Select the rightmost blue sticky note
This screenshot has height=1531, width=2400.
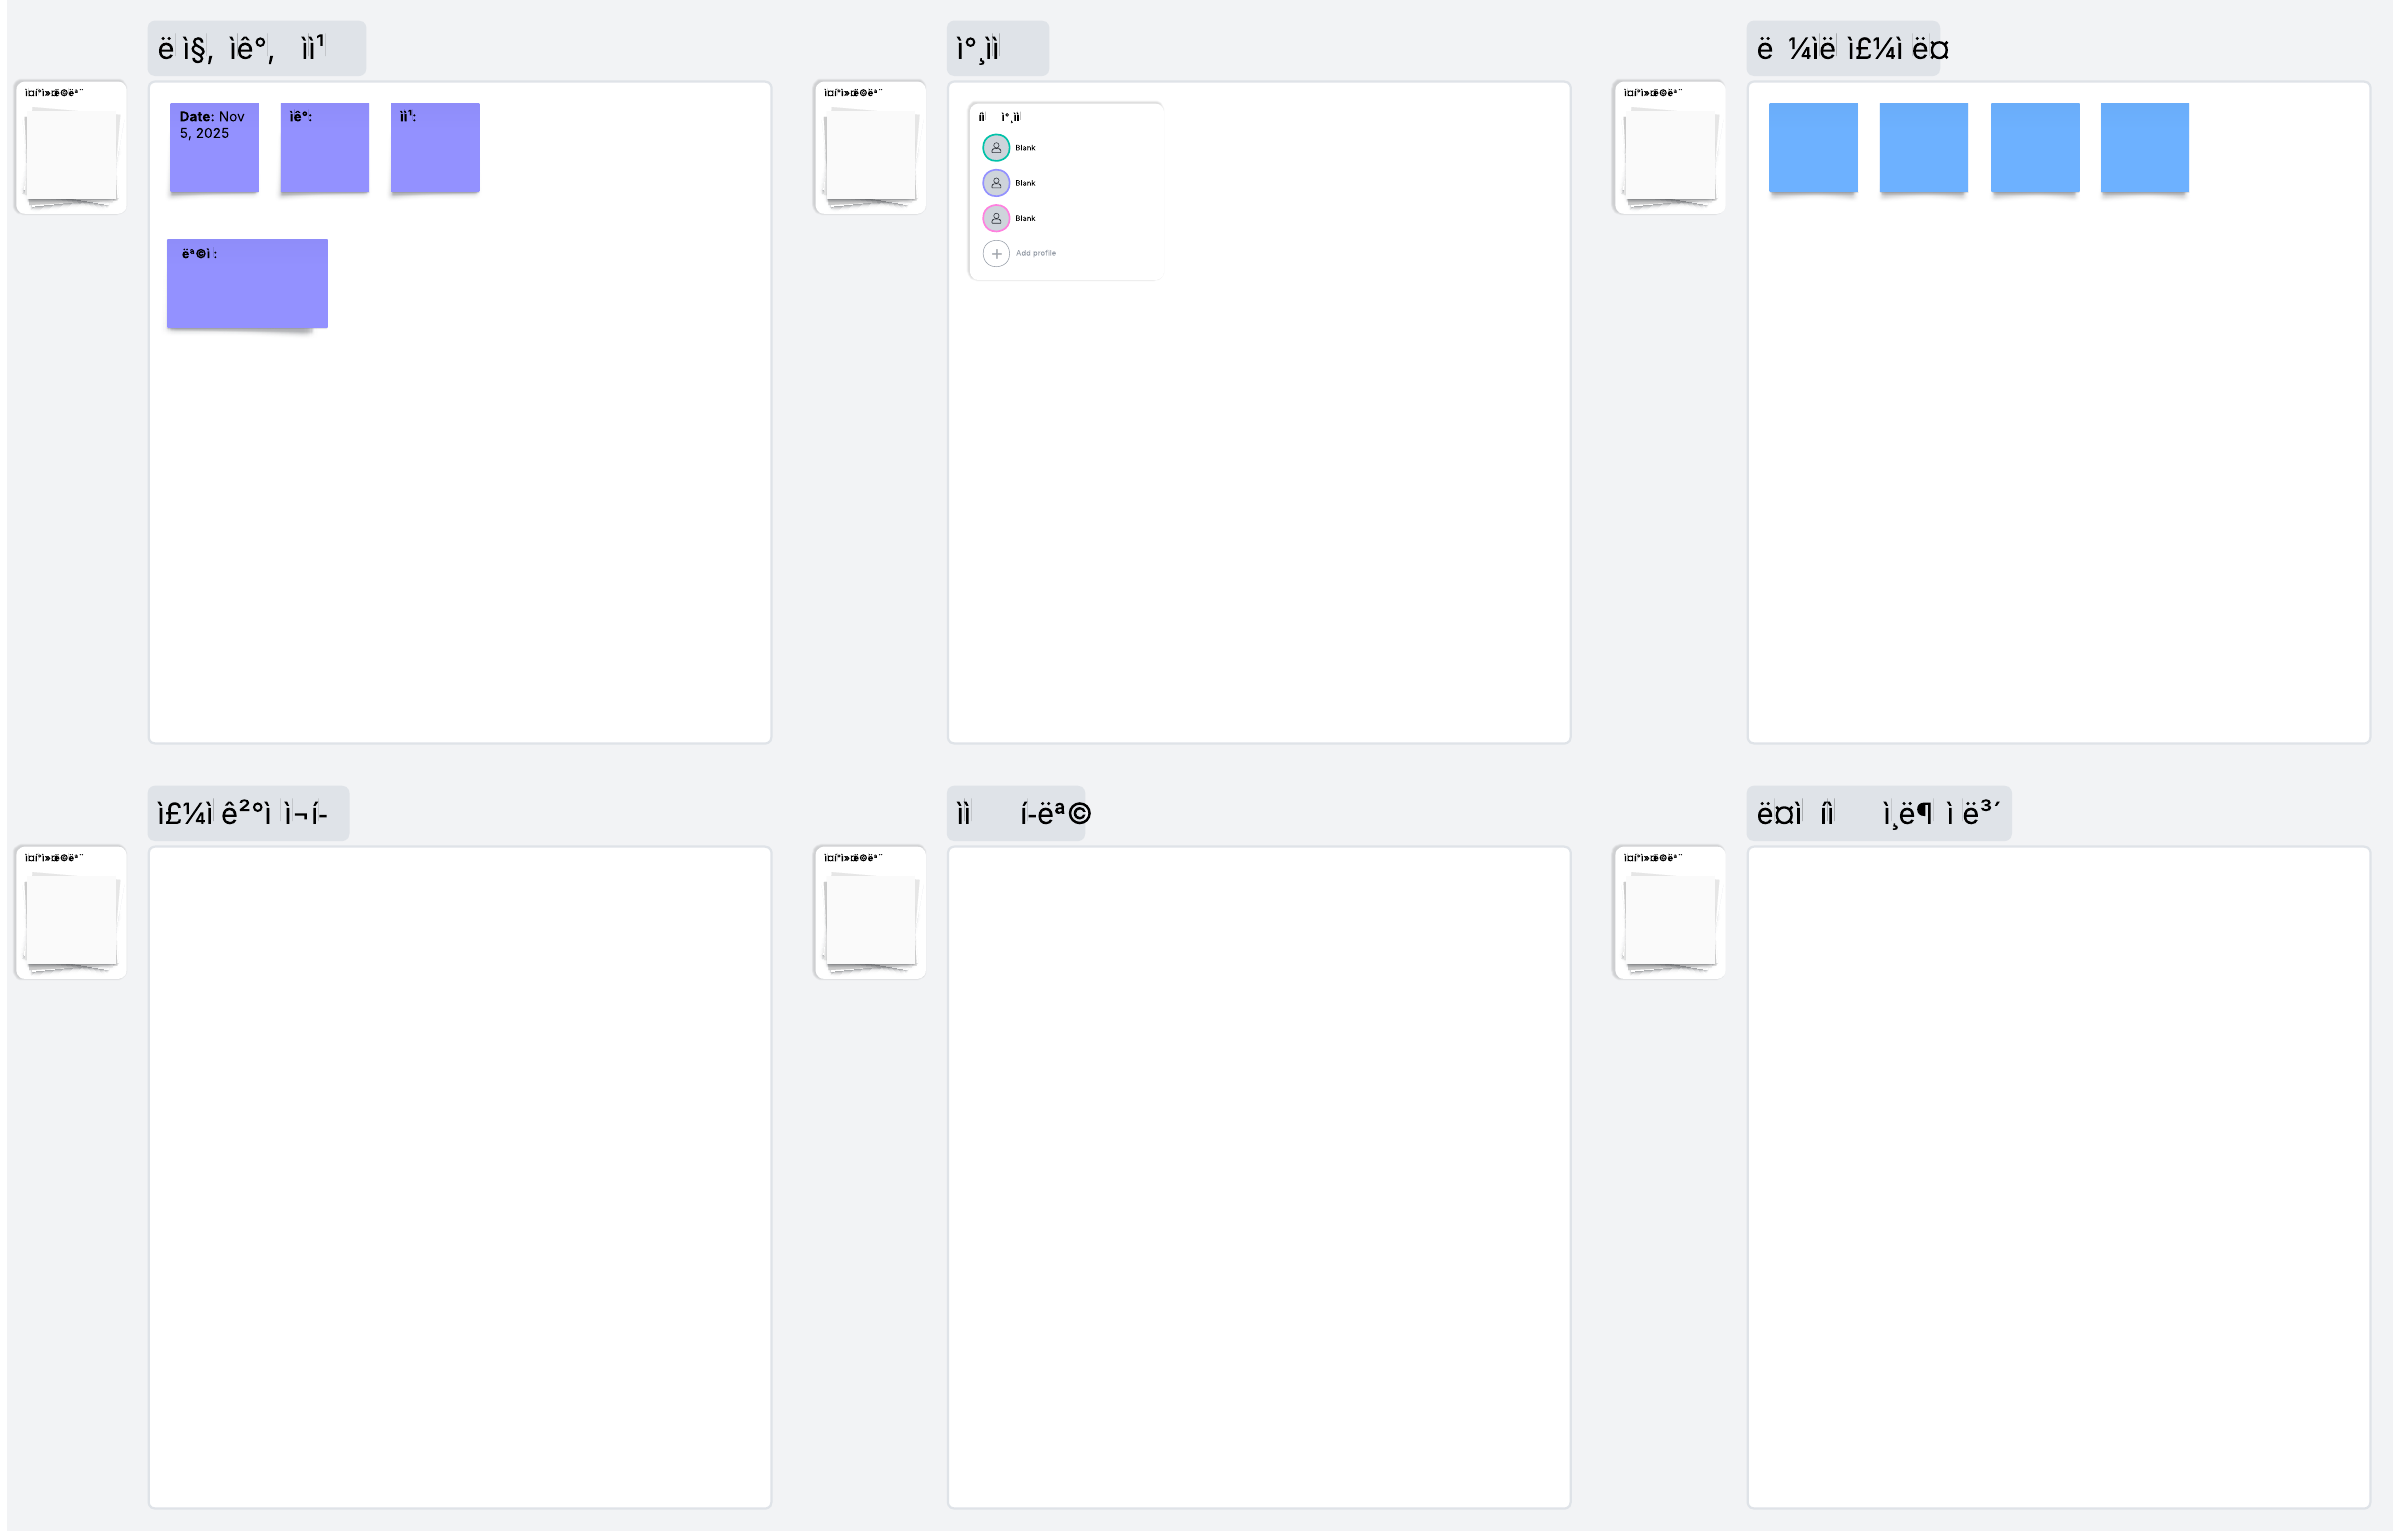[2145, 147]
